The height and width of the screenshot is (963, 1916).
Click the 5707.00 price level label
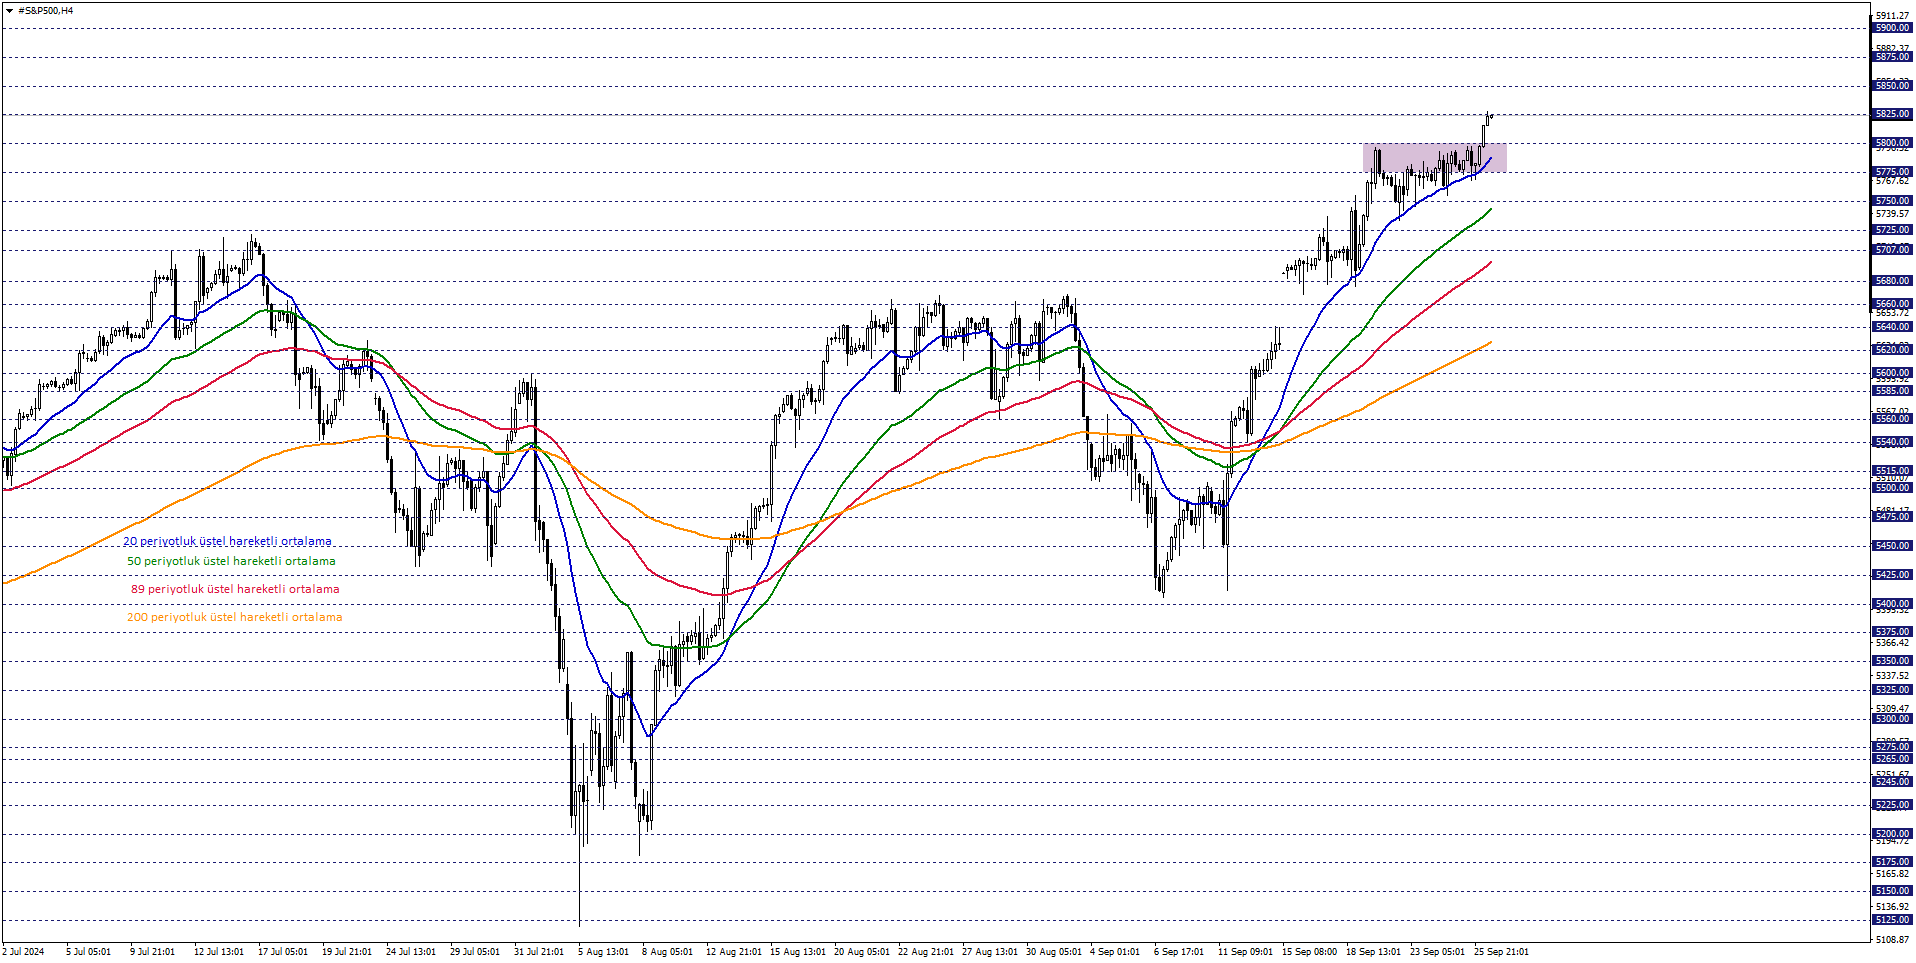(x=1892, y=250)
